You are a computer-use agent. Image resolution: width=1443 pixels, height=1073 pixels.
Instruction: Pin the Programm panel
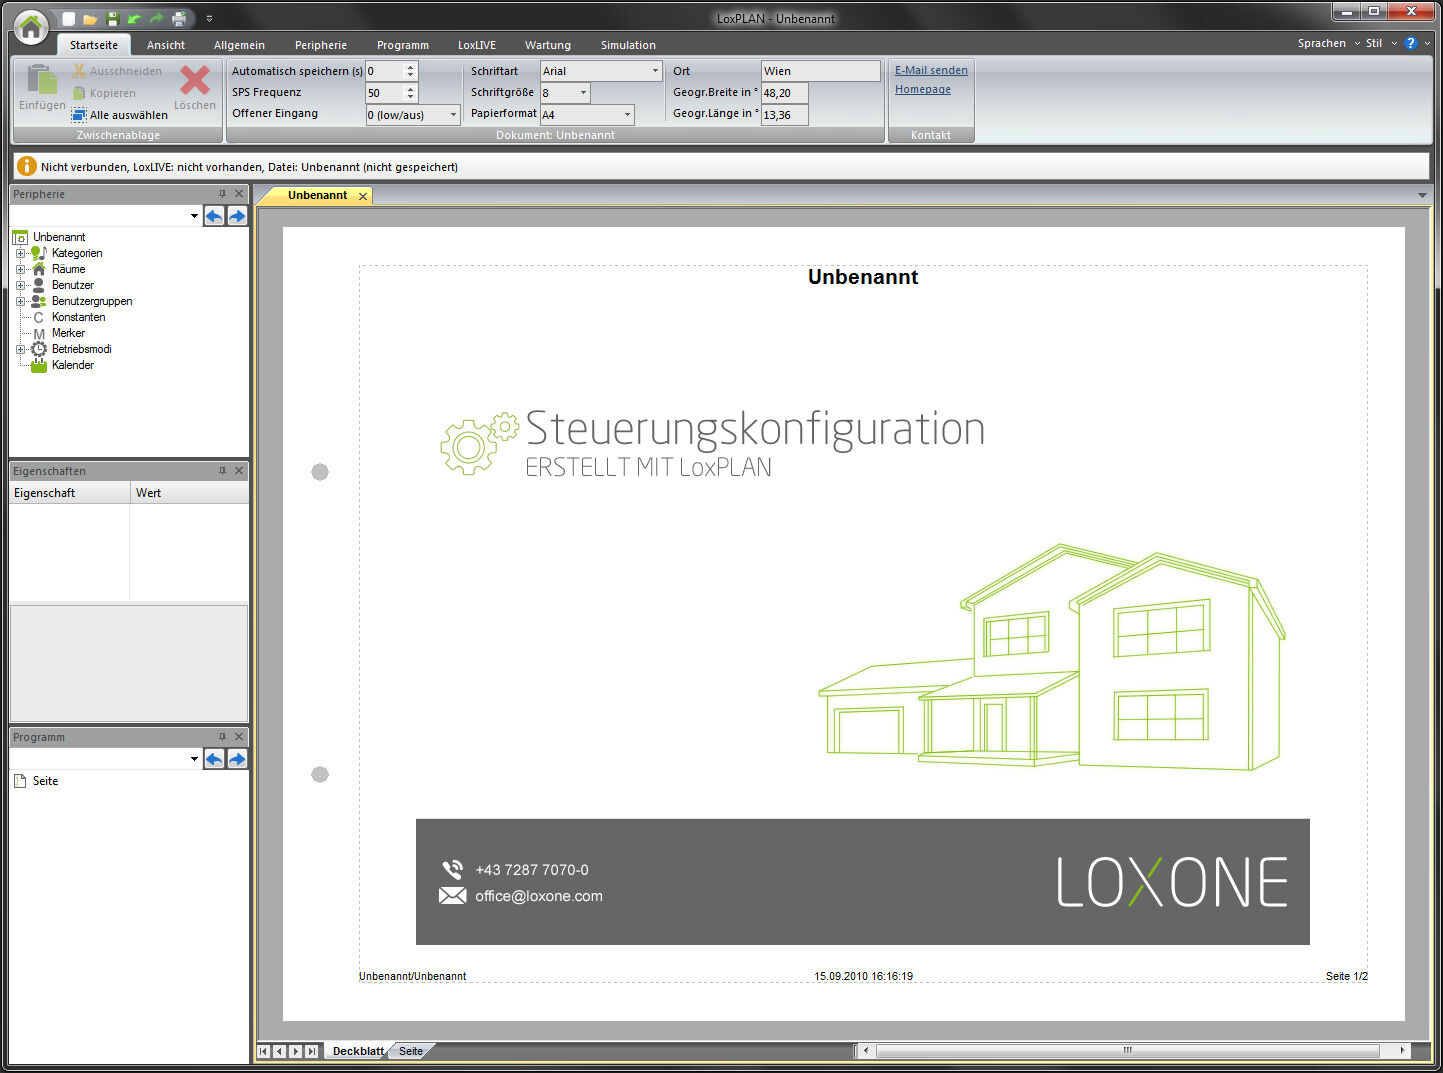click(x=222, y=737)
